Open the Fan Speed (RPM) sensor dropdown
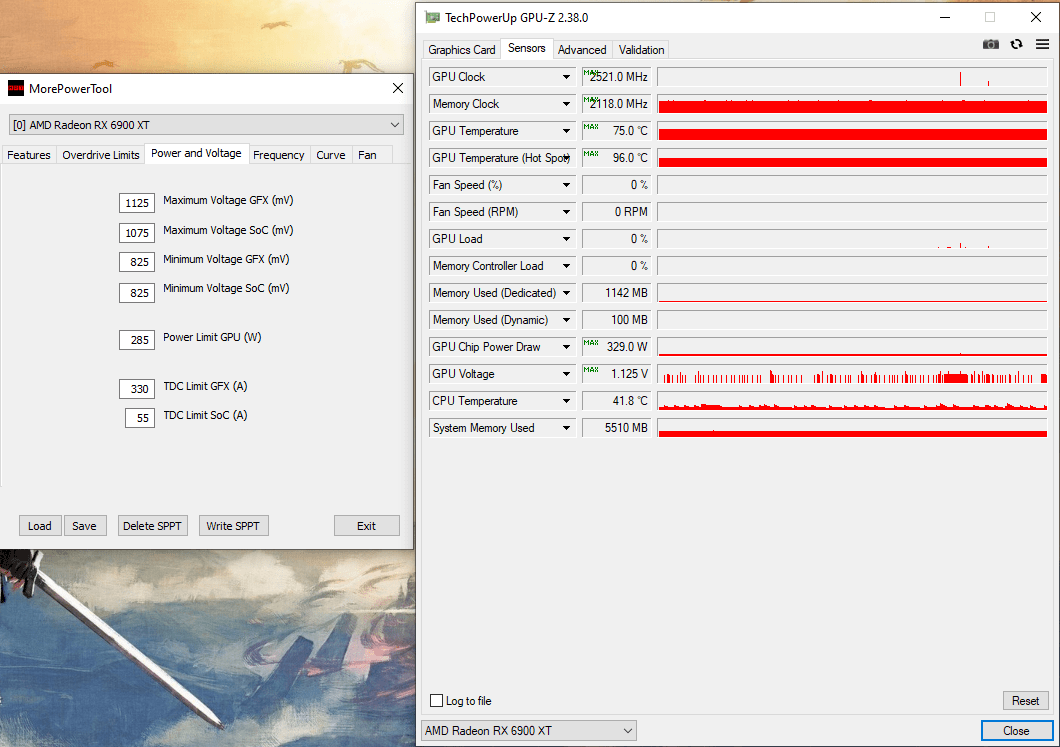Viewport: 1060px width, 747px height. (566, 212)
